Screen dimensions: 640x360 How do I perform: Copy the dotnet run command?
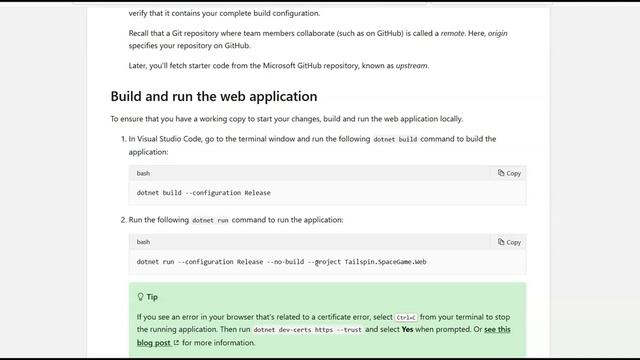[509, 242]
